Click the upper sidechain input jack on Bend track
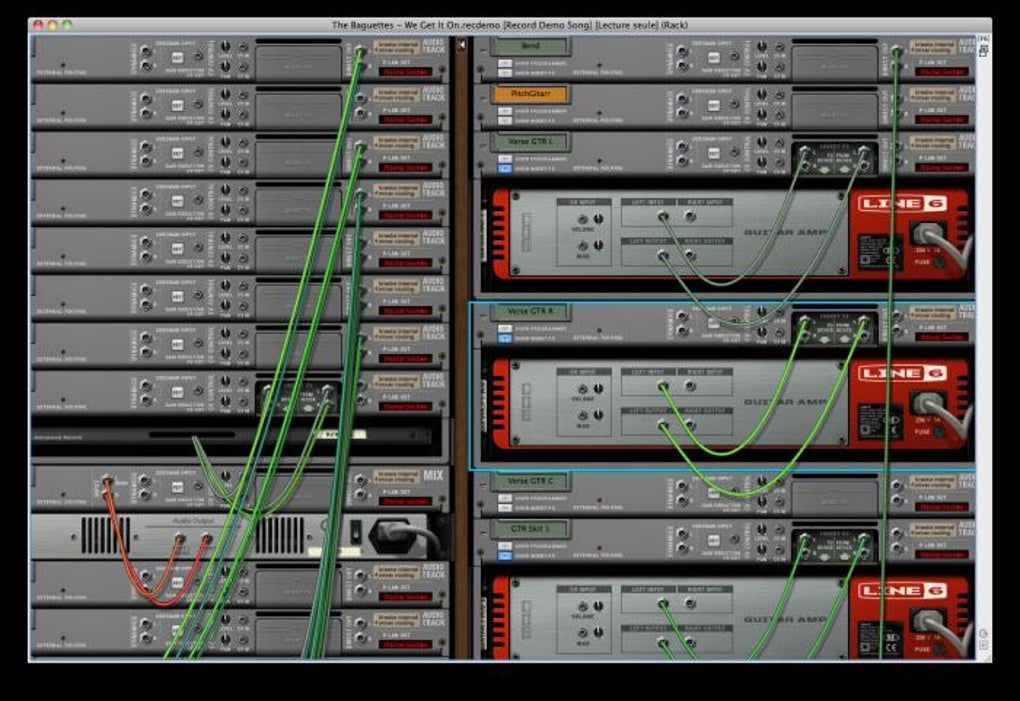The height and width of the screenshot is (701, 1020). point(682,51)
